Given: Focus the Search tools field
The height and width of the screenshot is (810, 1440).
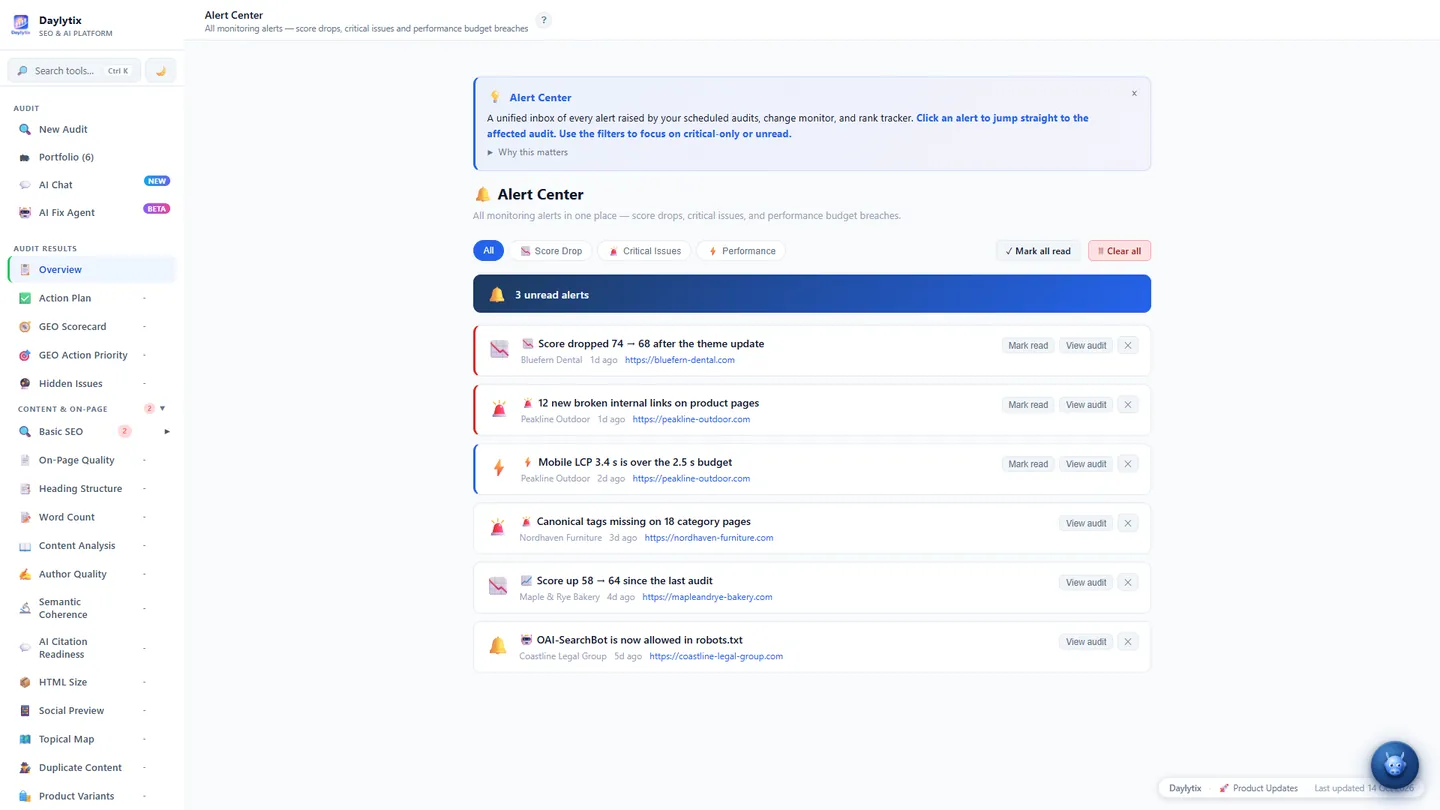Looking at the screenshot, I should point(74,71).
